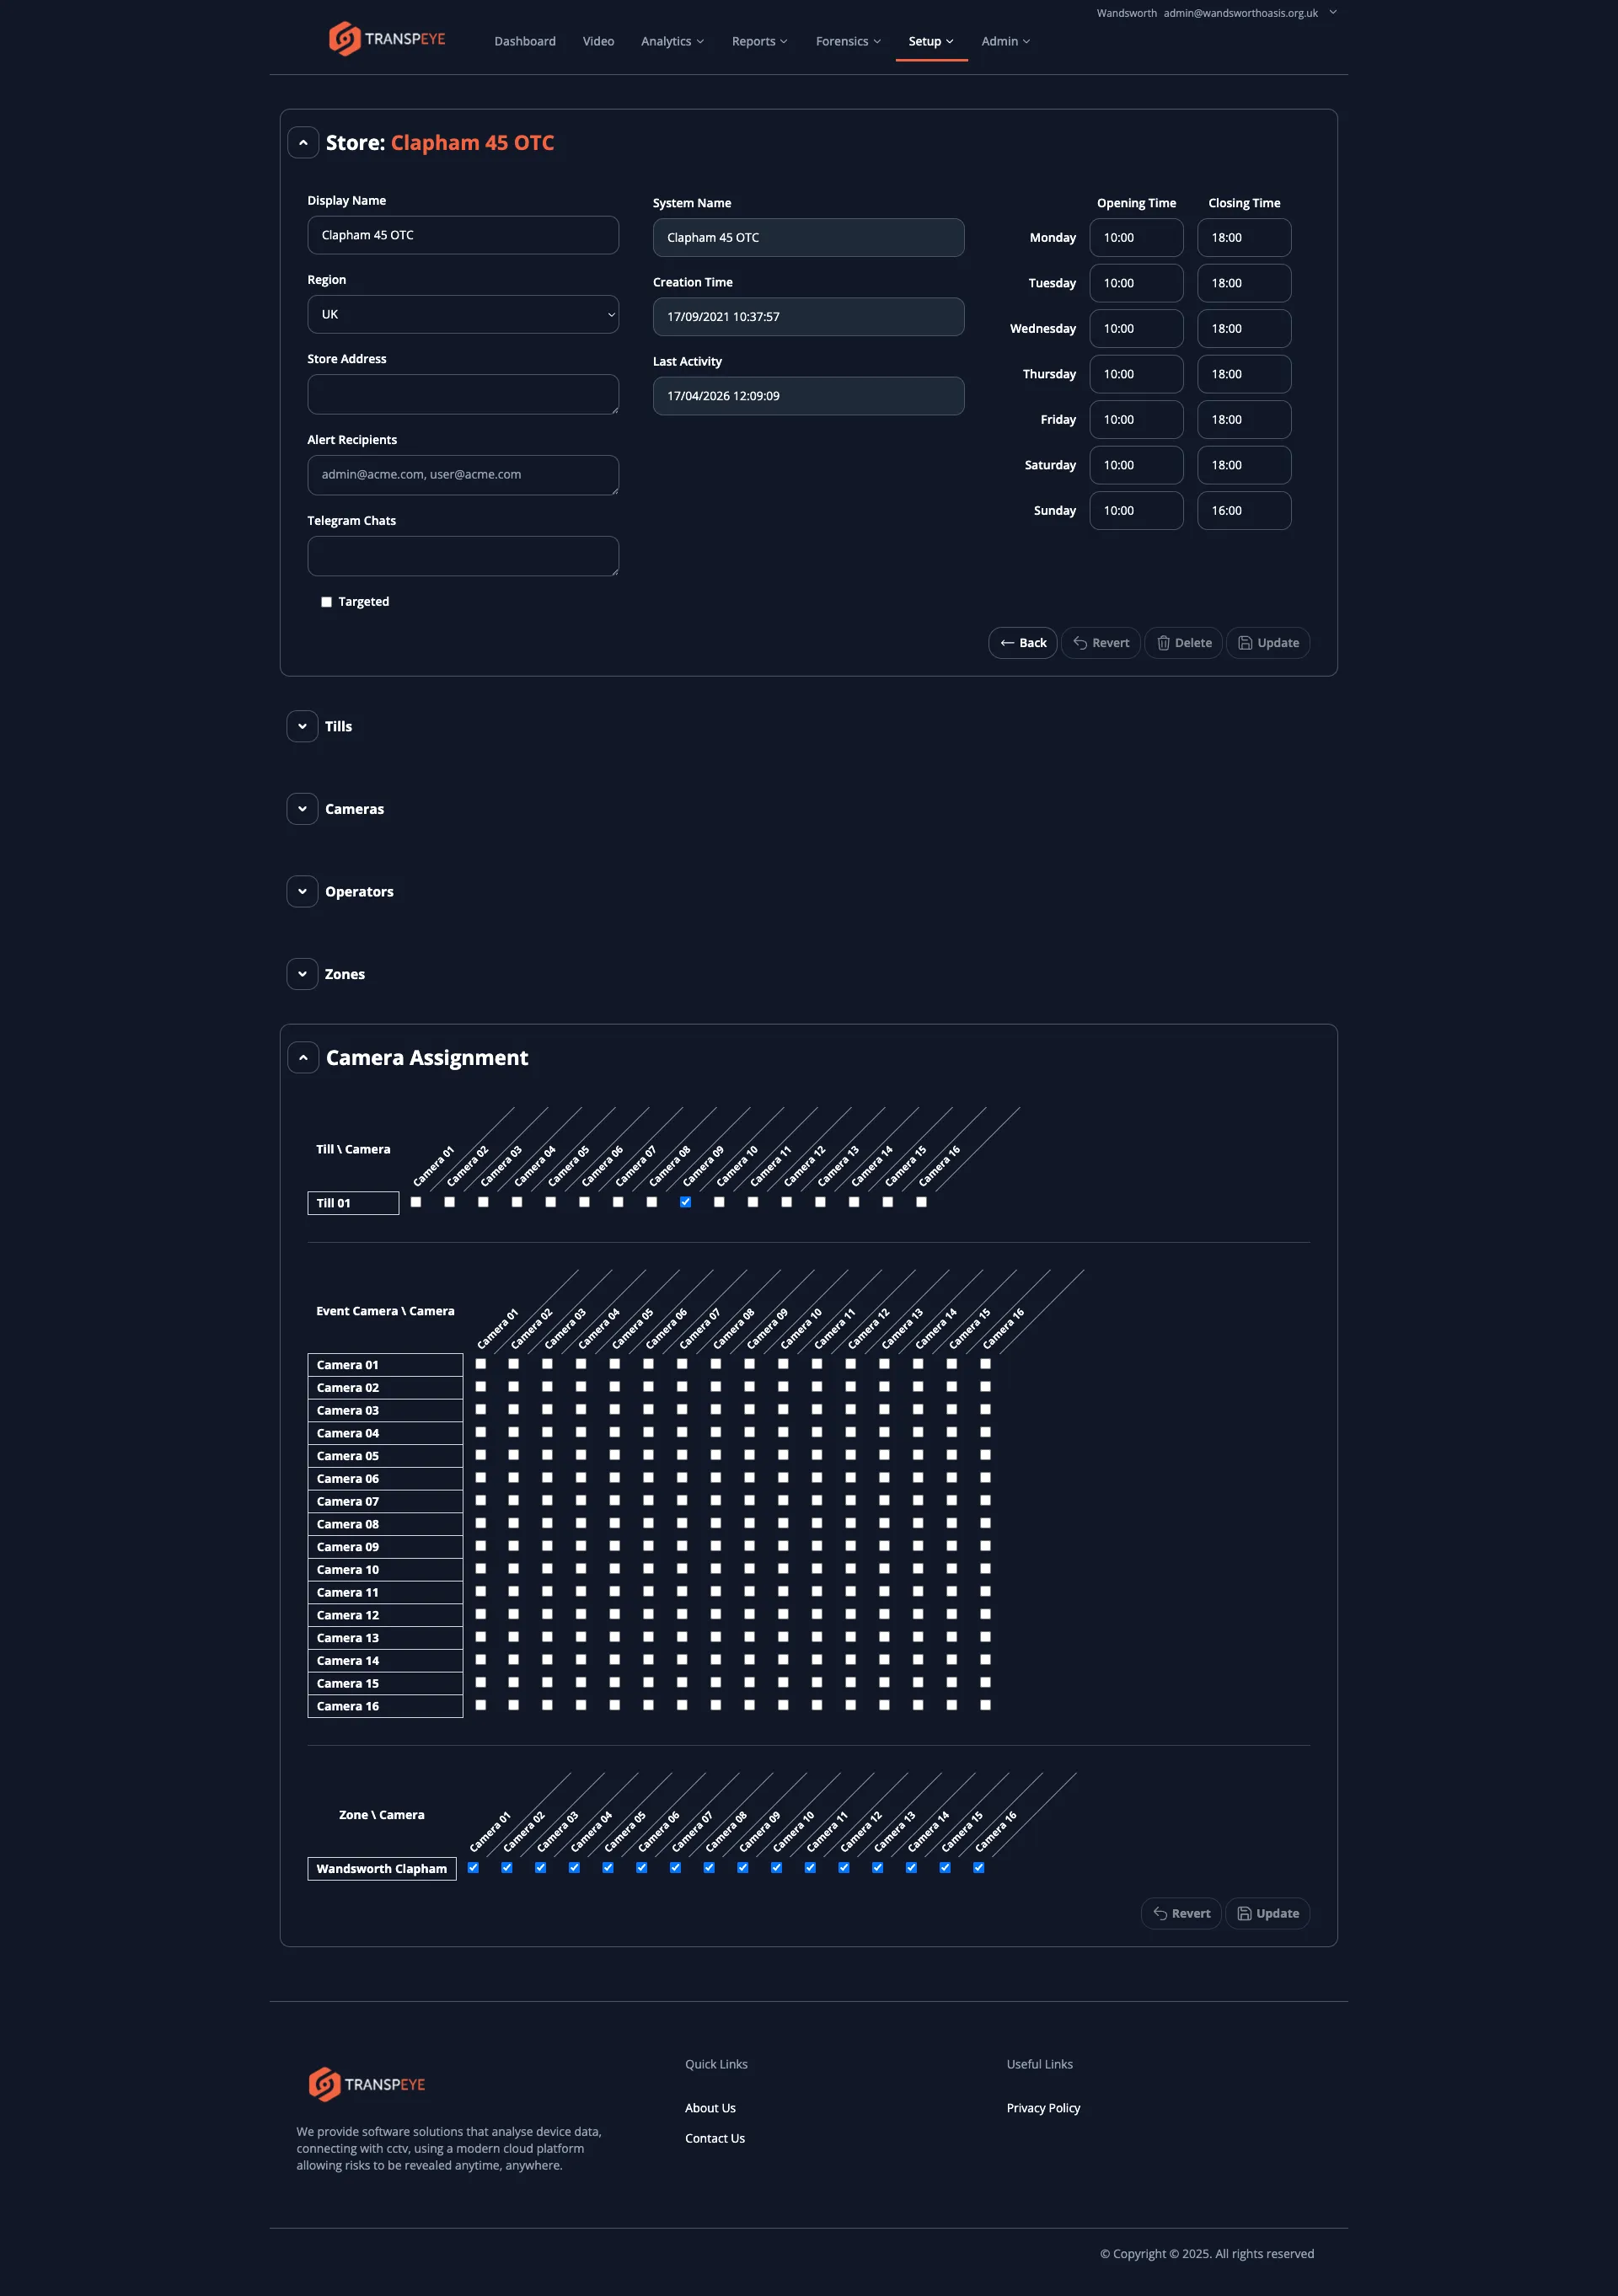This screenshot has width=1618, height=2296.
Task: Open the Privacy Policy link
Action: [x=1043, y=2108]
